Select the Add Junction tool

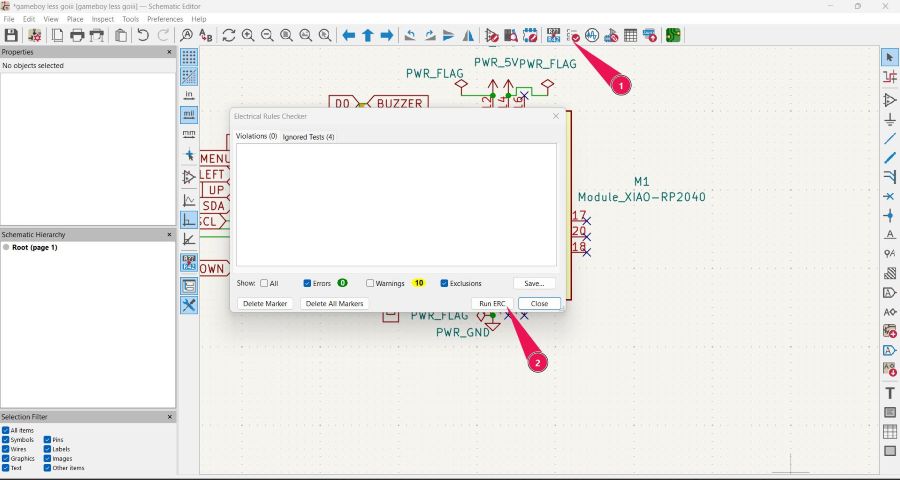[890, 215]
